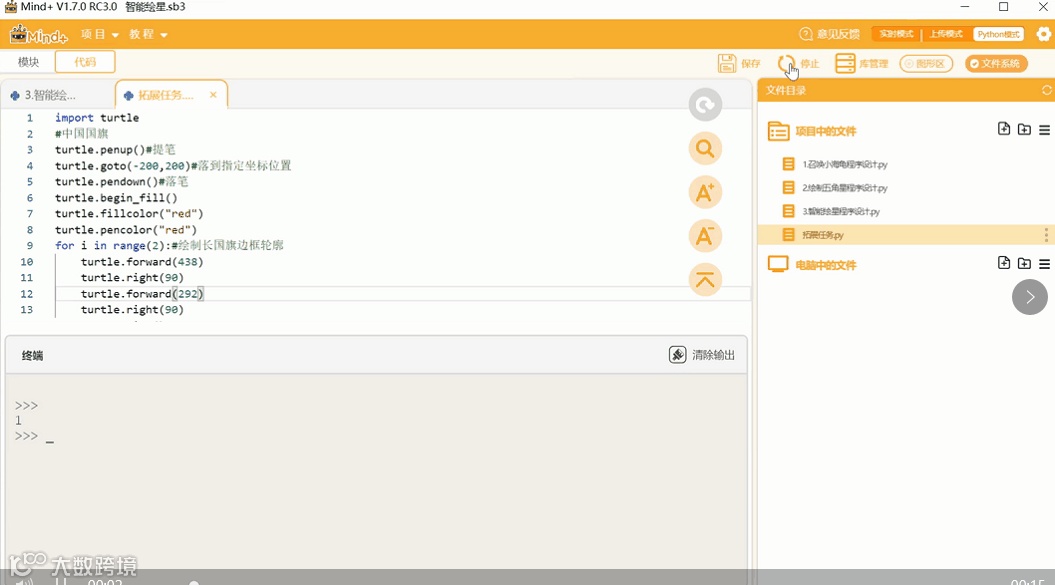Open hamburger menu for 项目中的文件
1055x585 pixels.
pos(1044,130)
